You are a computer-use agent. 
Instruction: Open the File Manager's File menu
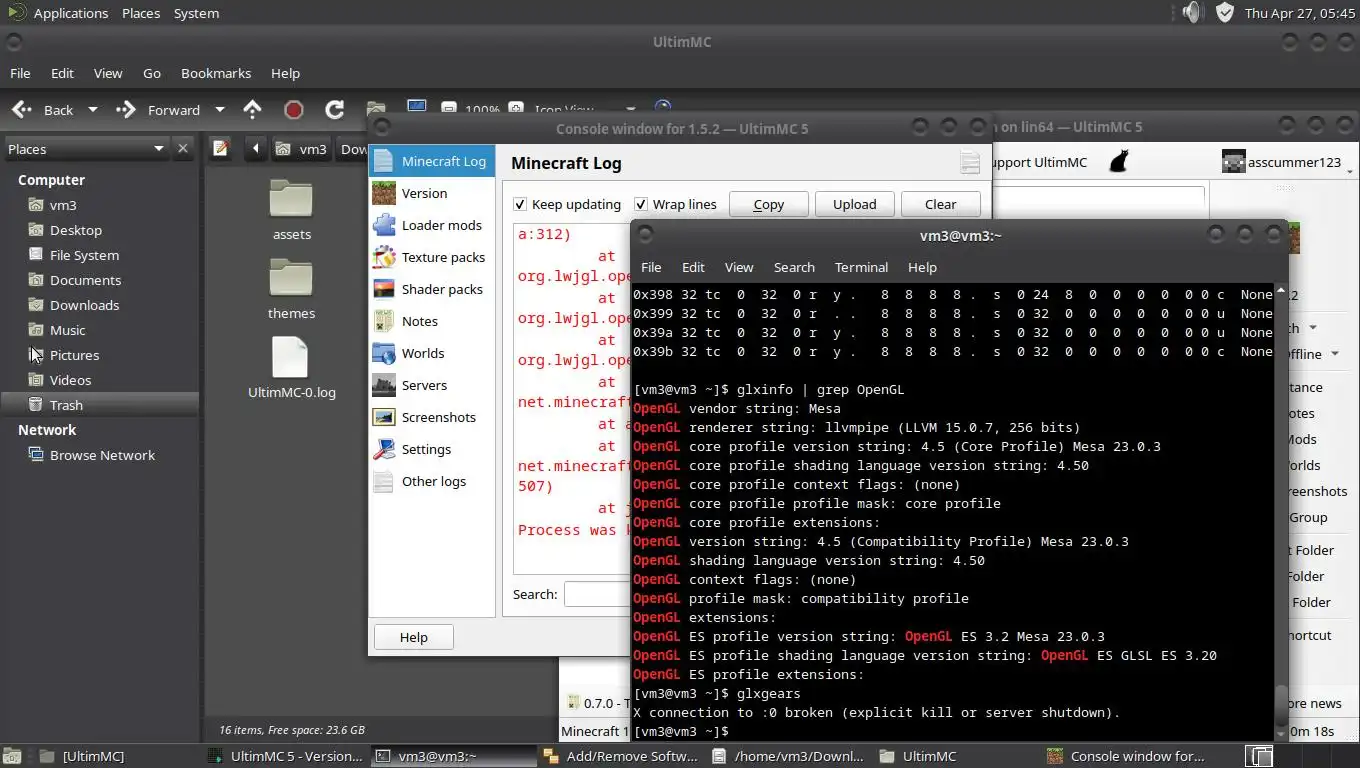pyautogui.click(x=20, y=73)
